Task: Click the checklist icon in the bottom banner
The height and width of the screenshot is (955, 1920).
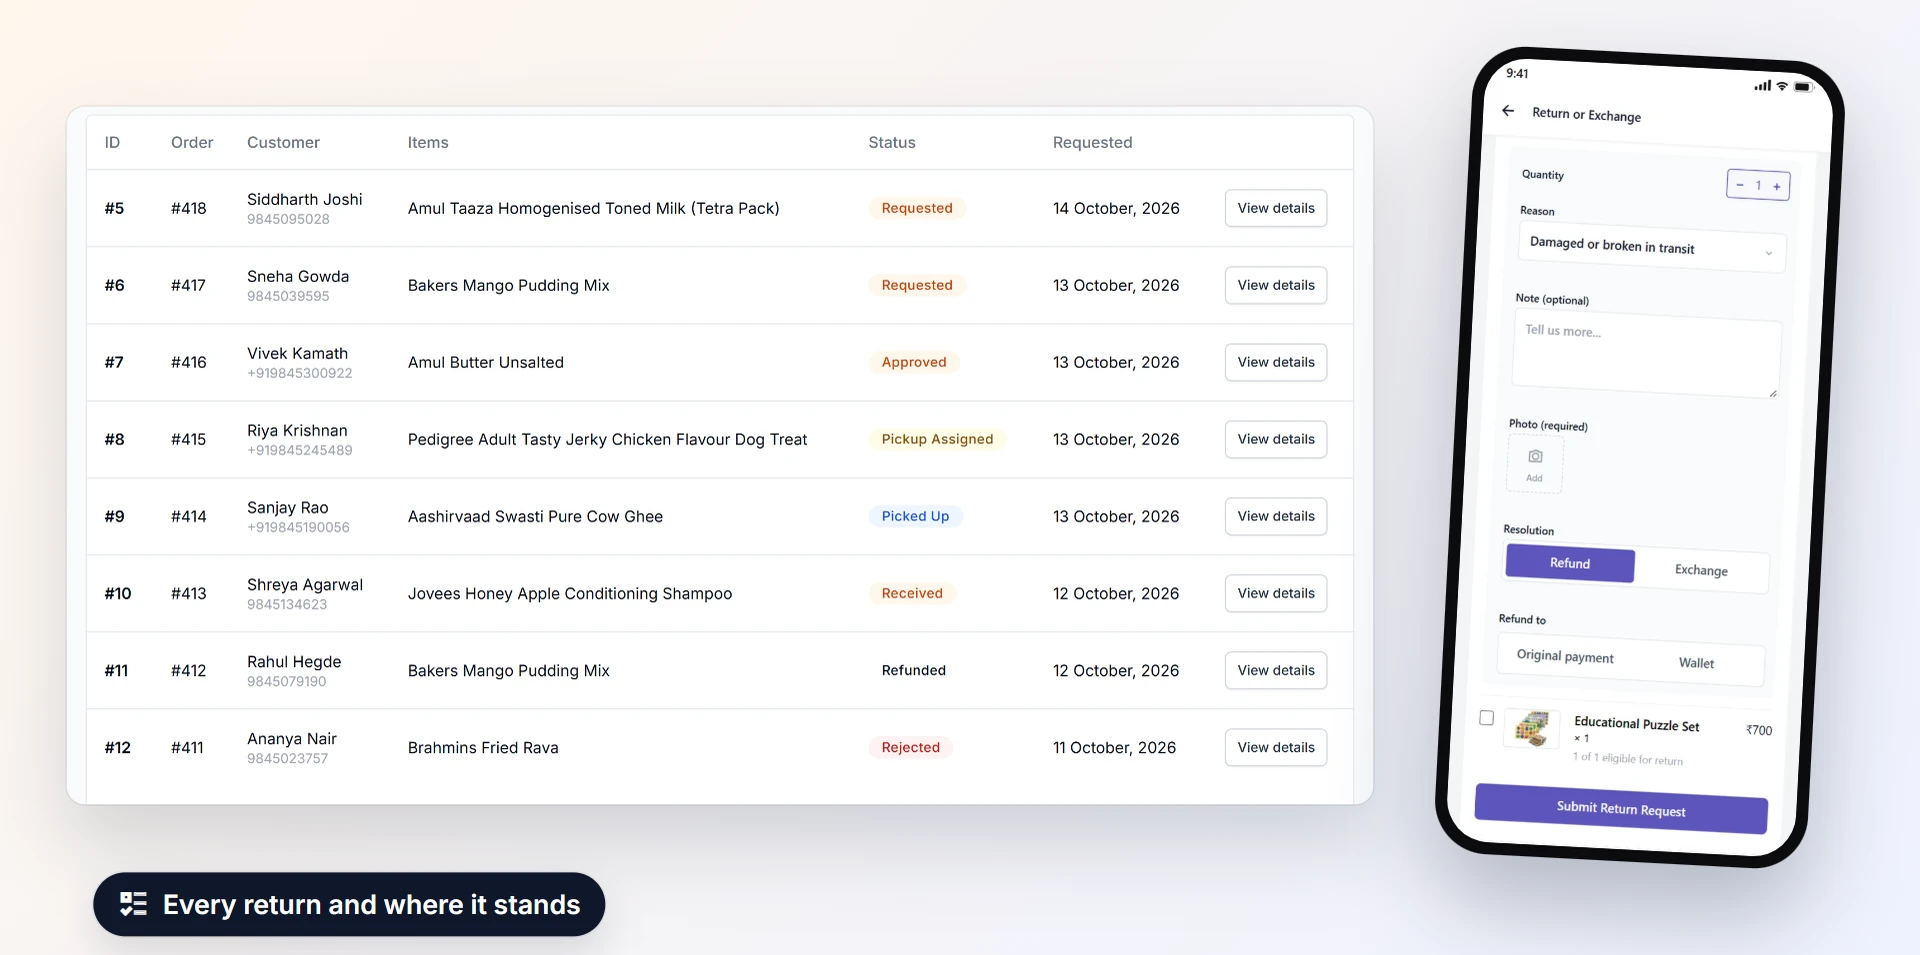Action: [133, 904]
